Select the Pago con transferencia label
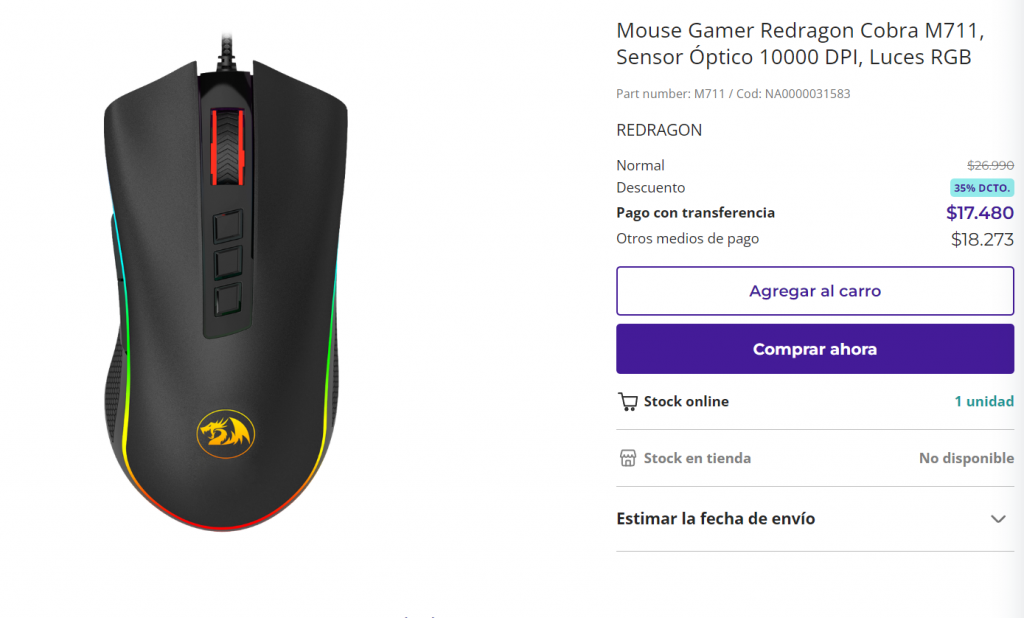1024x618 pixels. (x=696, y=212)
